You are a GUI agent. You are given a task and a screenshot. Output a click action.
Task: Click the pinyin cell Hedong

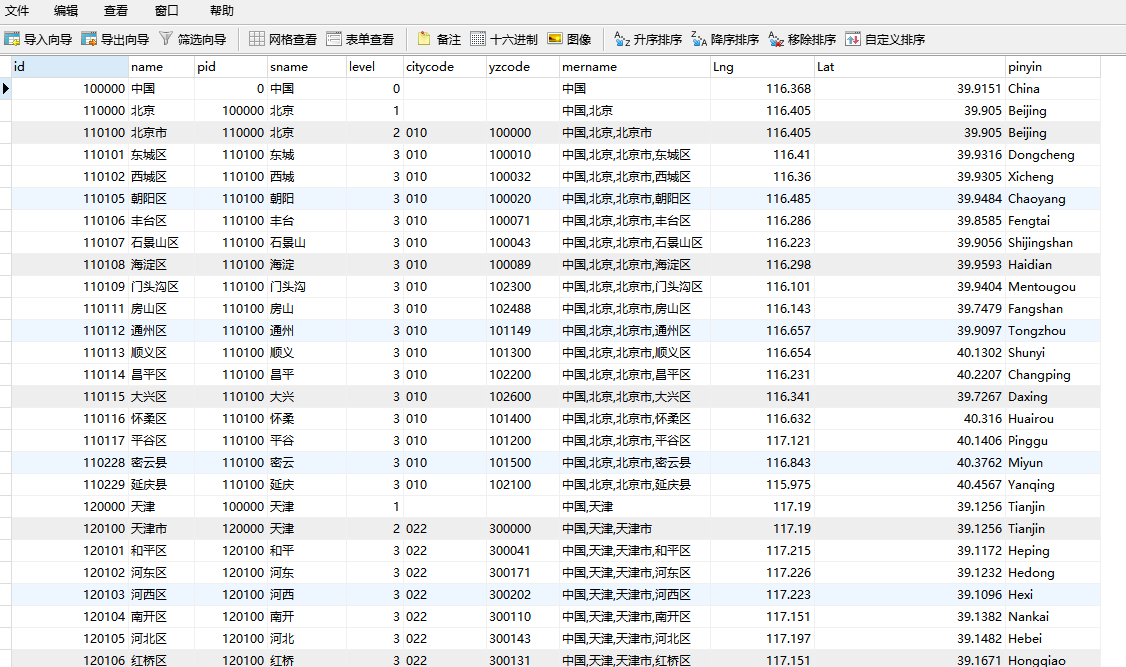click(x=1053, y=573)
